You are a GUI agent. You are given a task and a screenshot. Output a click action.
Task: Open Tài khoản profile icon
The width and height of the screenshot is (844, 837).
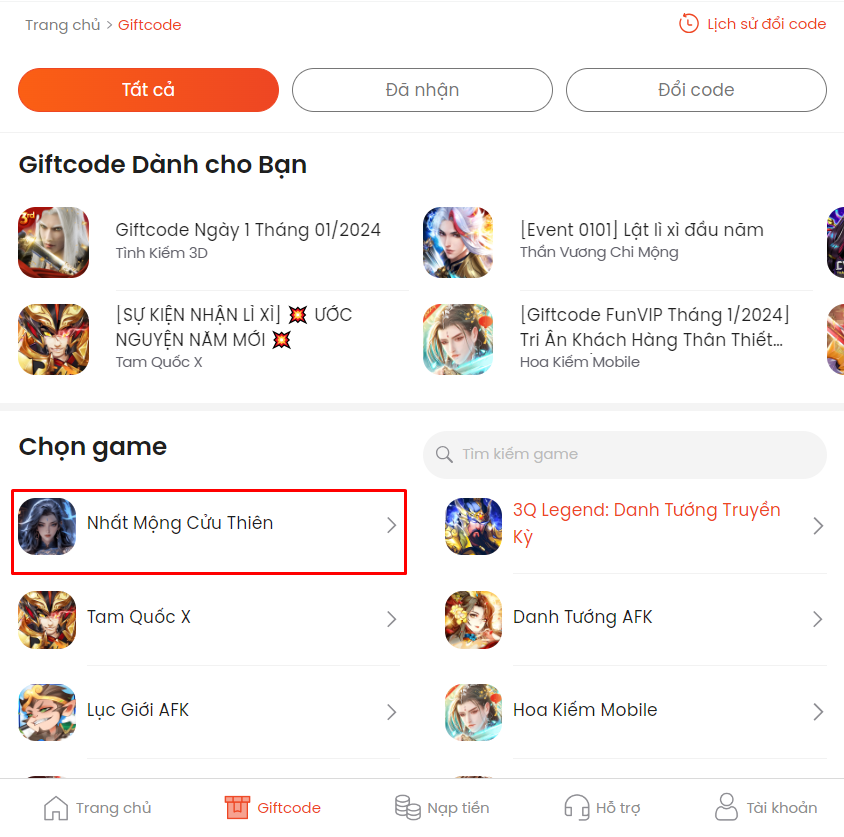pos(726,807)
